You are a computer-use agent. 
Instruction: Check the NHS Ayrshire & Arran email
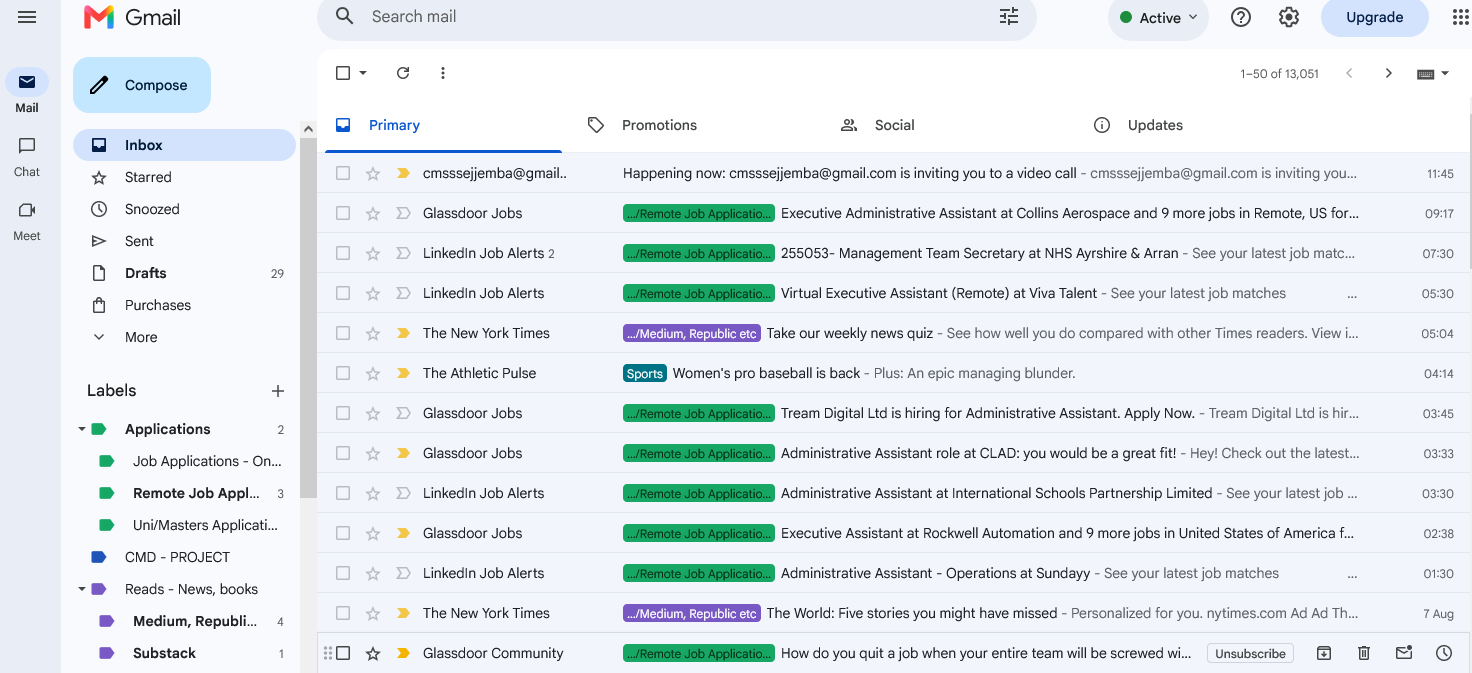click(343, 253)
